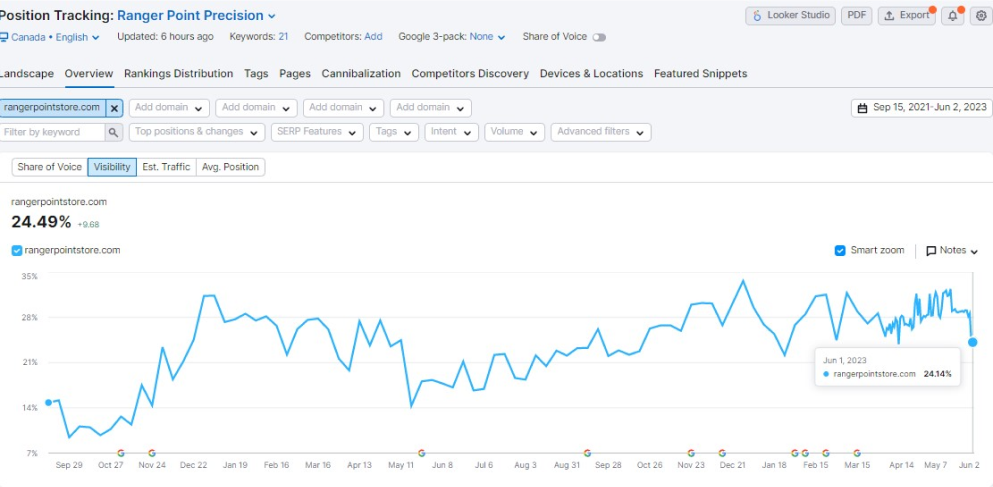
Task: Click the 24.49% visibility value
Action: [x=41, y=222]
